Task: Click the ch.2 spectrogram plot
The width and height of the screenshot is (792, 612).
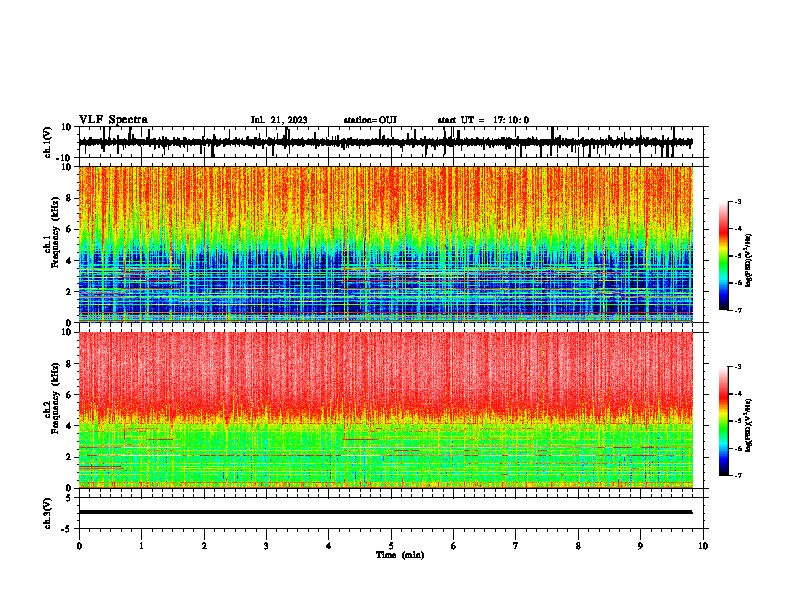Action: click(385, 410)
